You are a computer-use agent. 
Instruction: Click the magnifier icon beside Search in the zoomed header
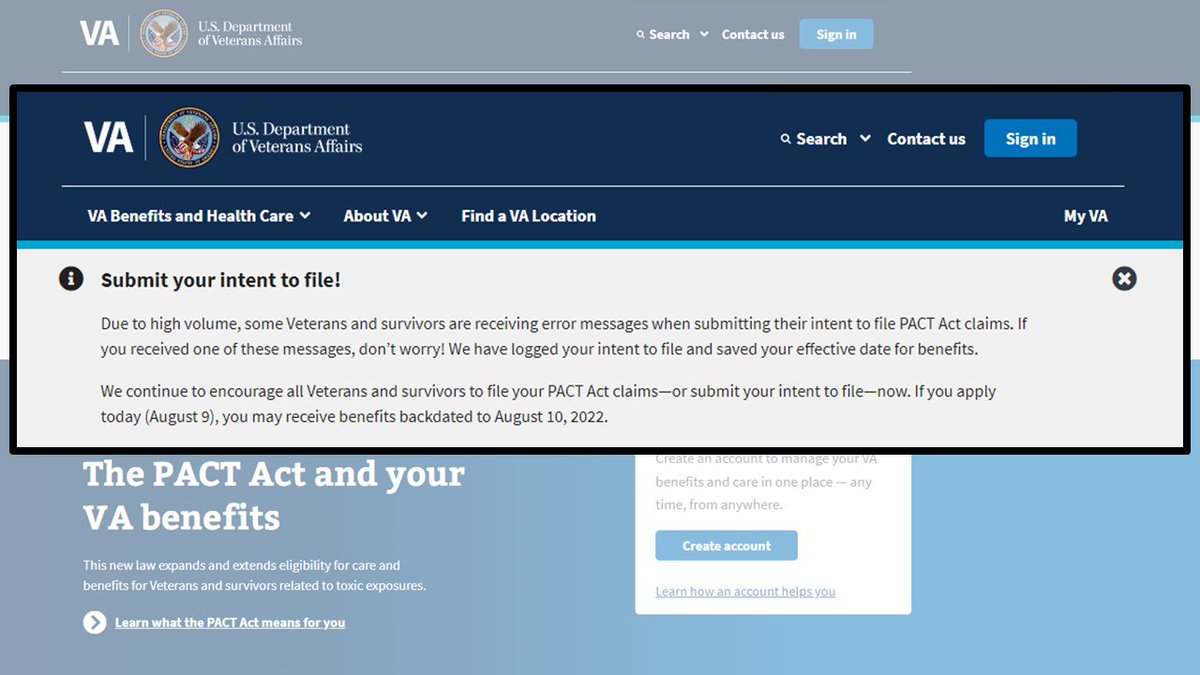click(786, 139)
